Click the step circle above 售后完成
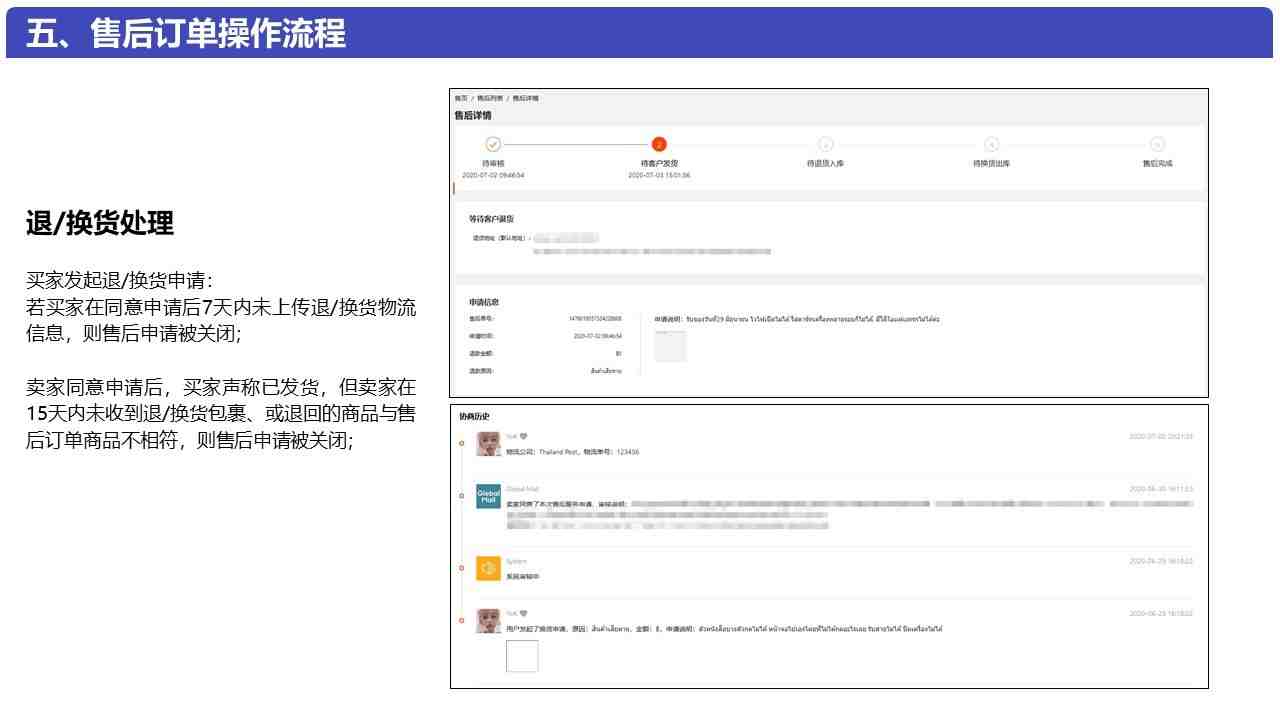1280x720 pixels. click(x=1157, y=145)
